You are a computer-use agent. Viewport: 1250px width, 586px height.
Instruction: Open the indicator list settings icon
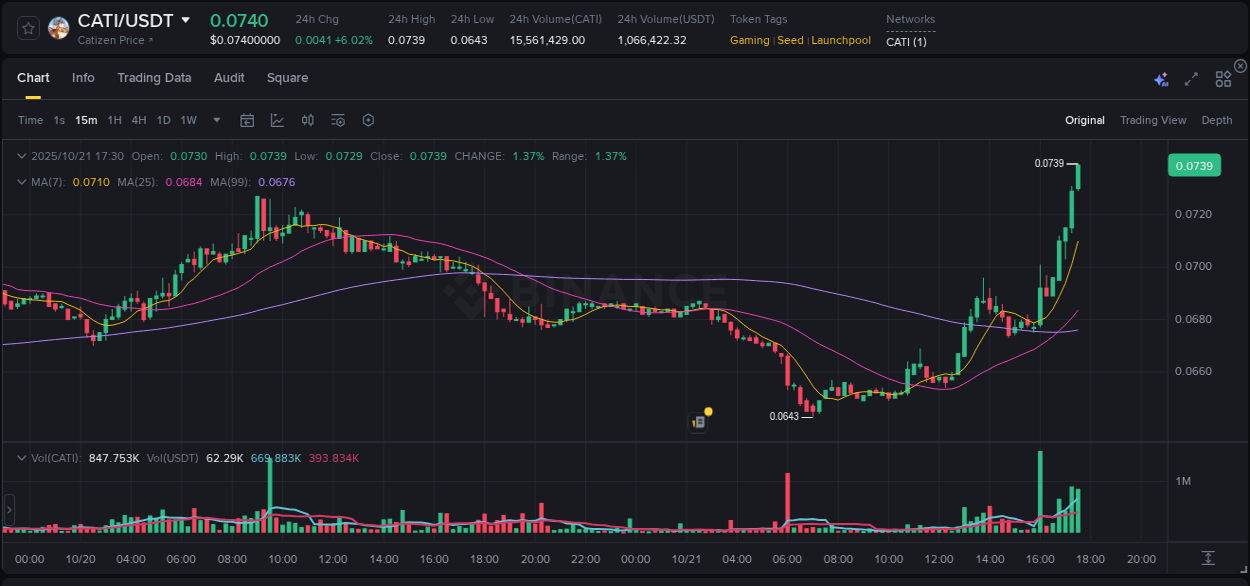click(x=338, y=119)
